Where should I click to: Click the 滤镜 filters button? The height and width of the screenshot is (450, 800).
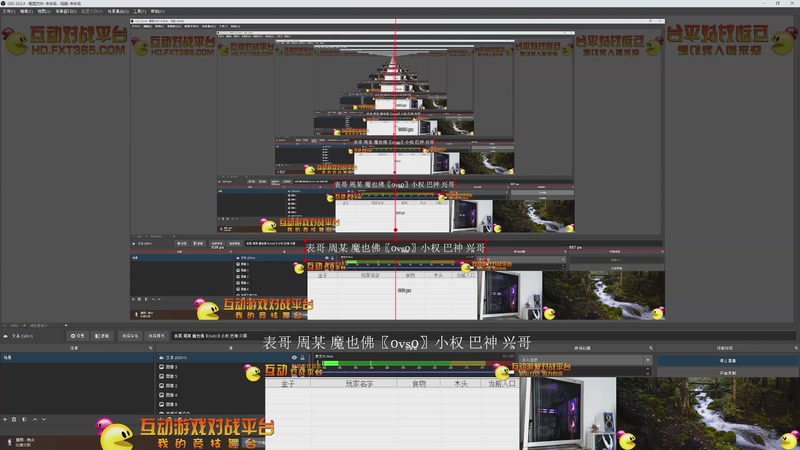pos(102,336)
